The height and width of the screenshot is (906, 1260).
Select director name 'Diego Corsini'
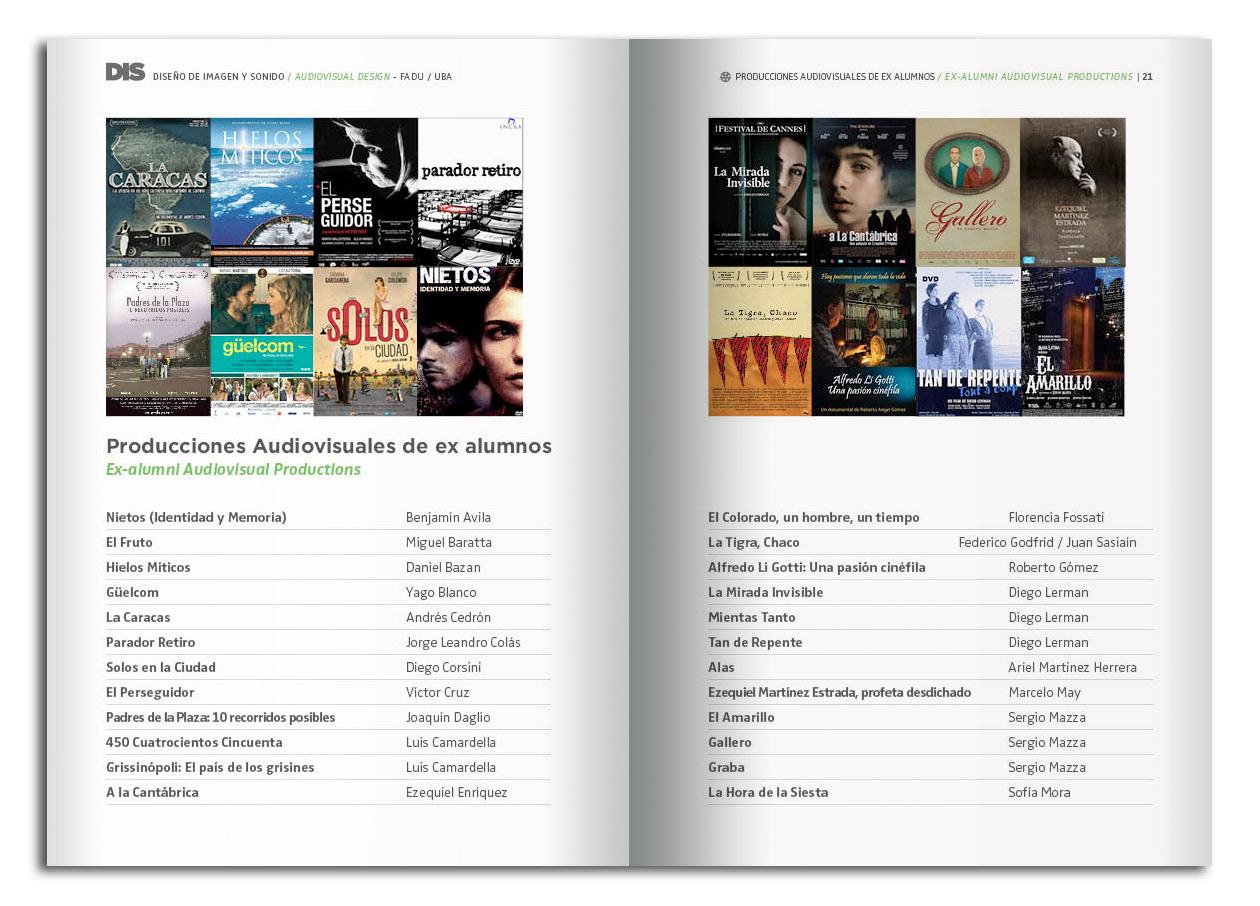tap(443, 667)
